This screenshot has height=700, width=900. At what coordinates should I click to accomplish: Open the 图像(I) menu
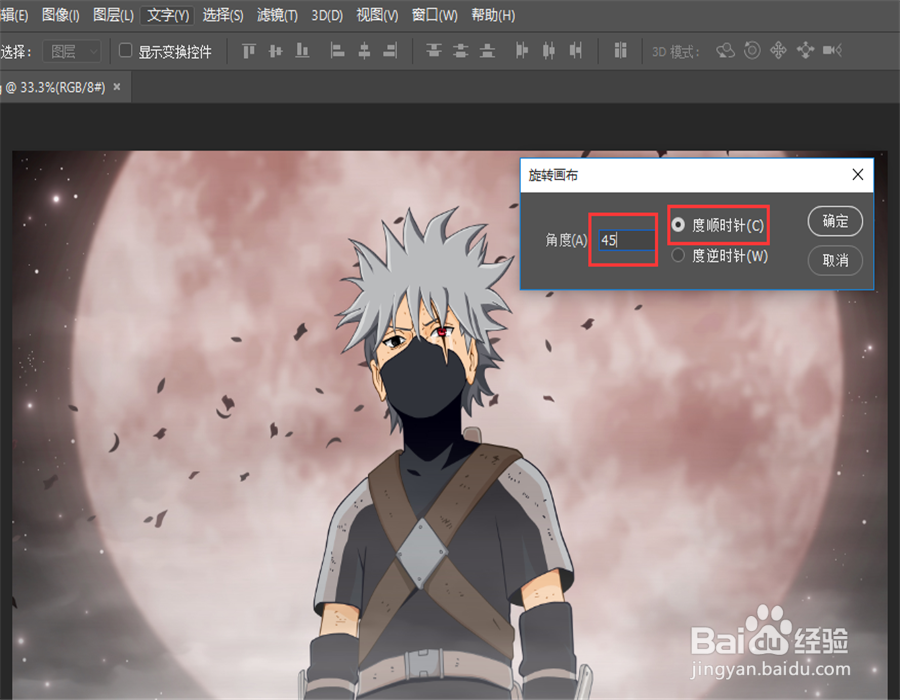tap(60, 15)
